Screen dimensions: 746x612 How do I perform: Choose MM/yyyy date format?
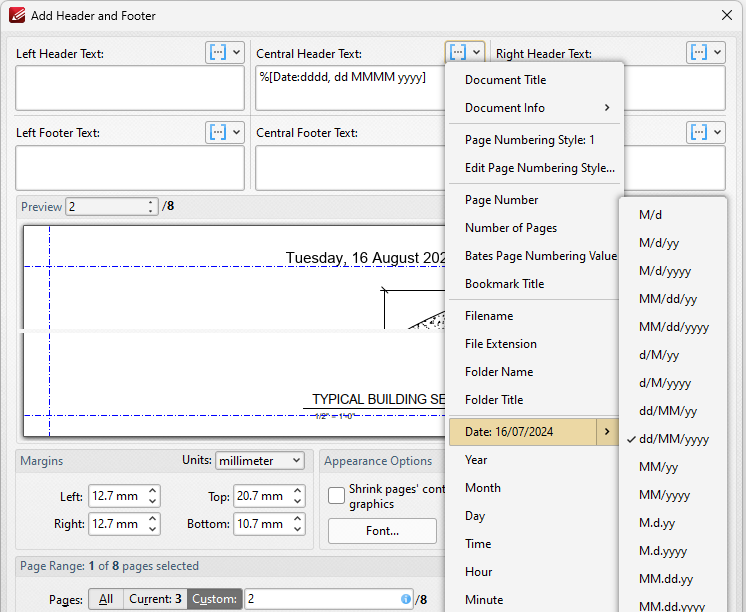(673, 495)
